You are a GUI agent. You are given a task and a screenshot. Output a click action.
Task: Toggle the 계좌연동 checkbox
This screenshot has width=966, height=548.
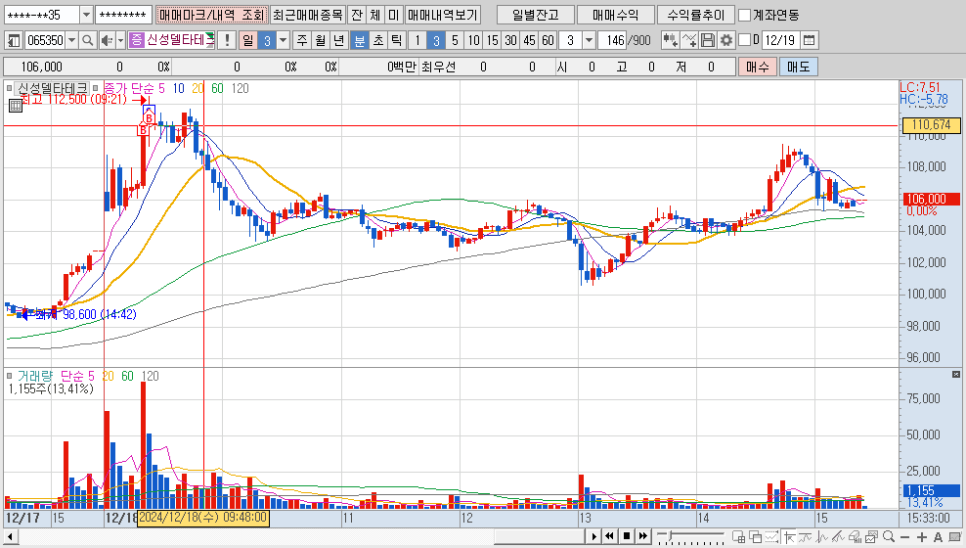pos(744,15)
